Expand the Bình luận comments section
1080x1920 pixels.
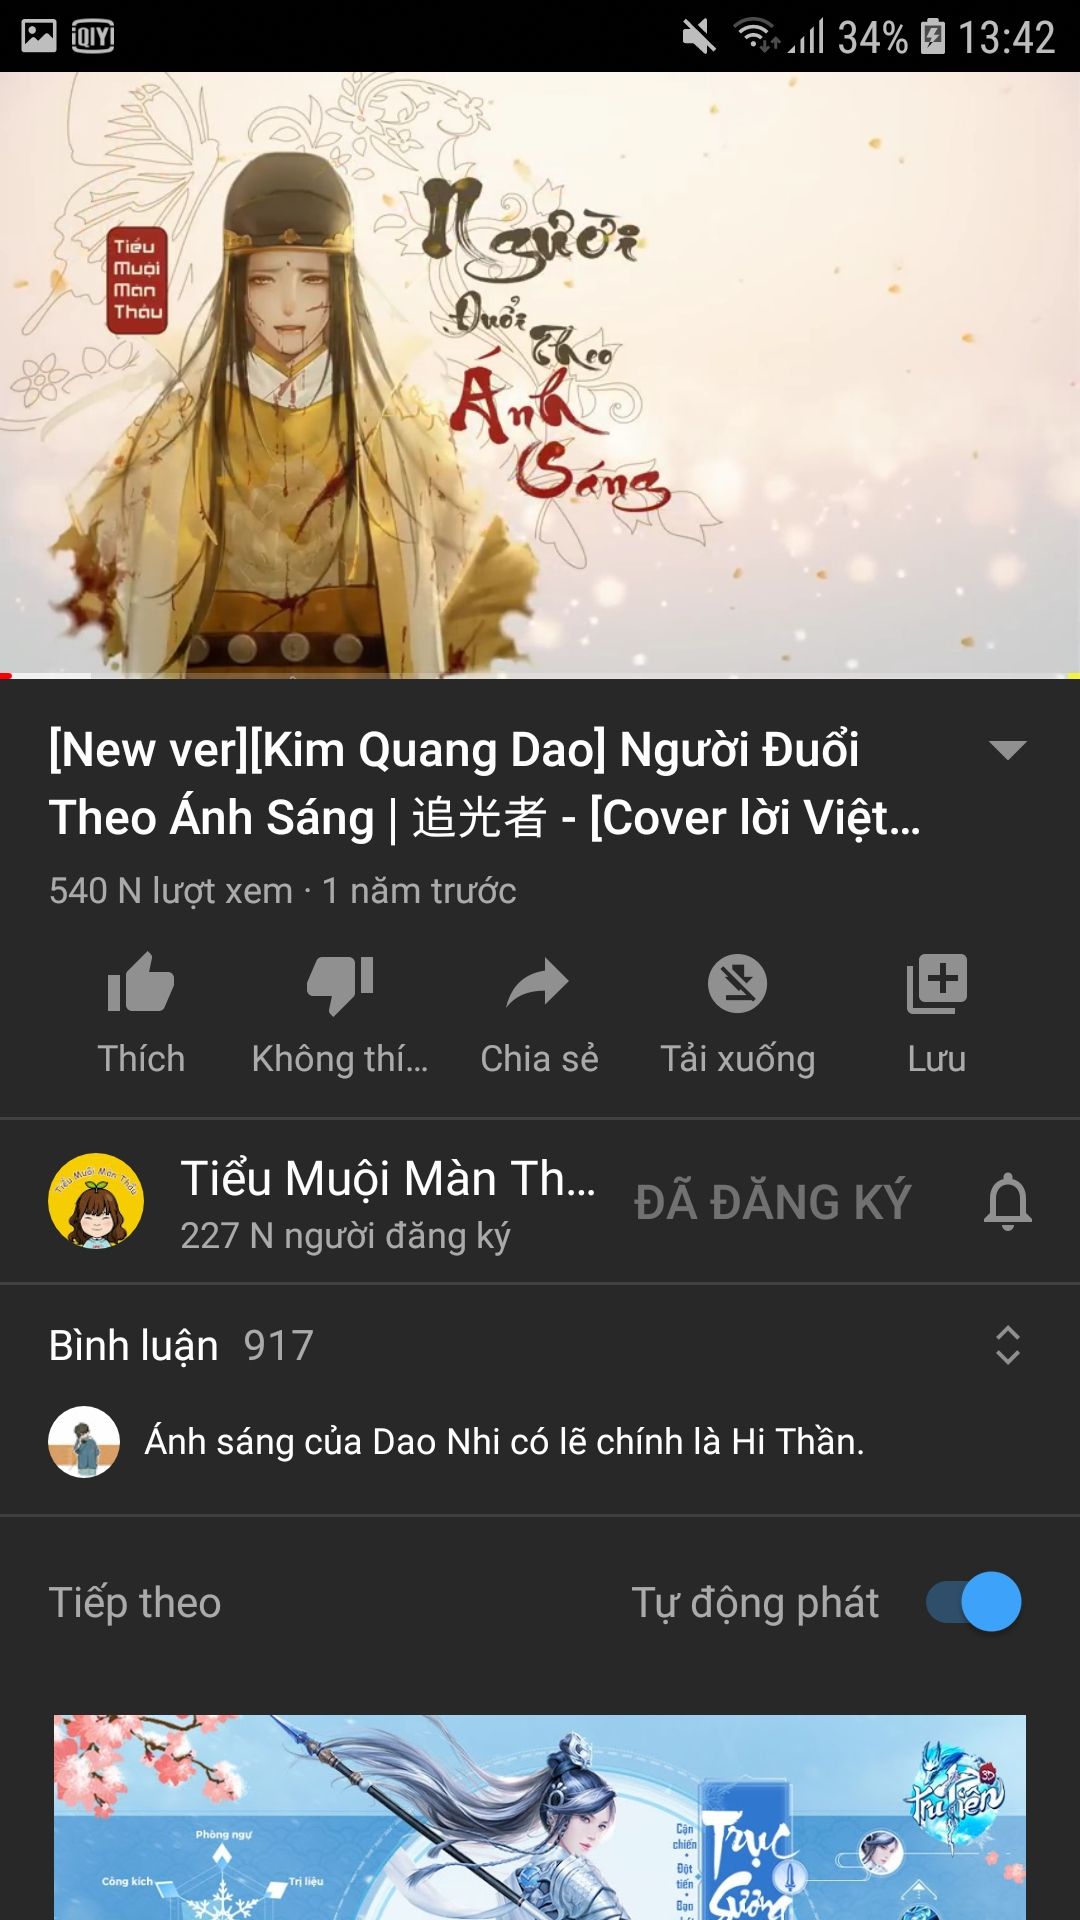pyautogui.click(x=1008, y=1346)
